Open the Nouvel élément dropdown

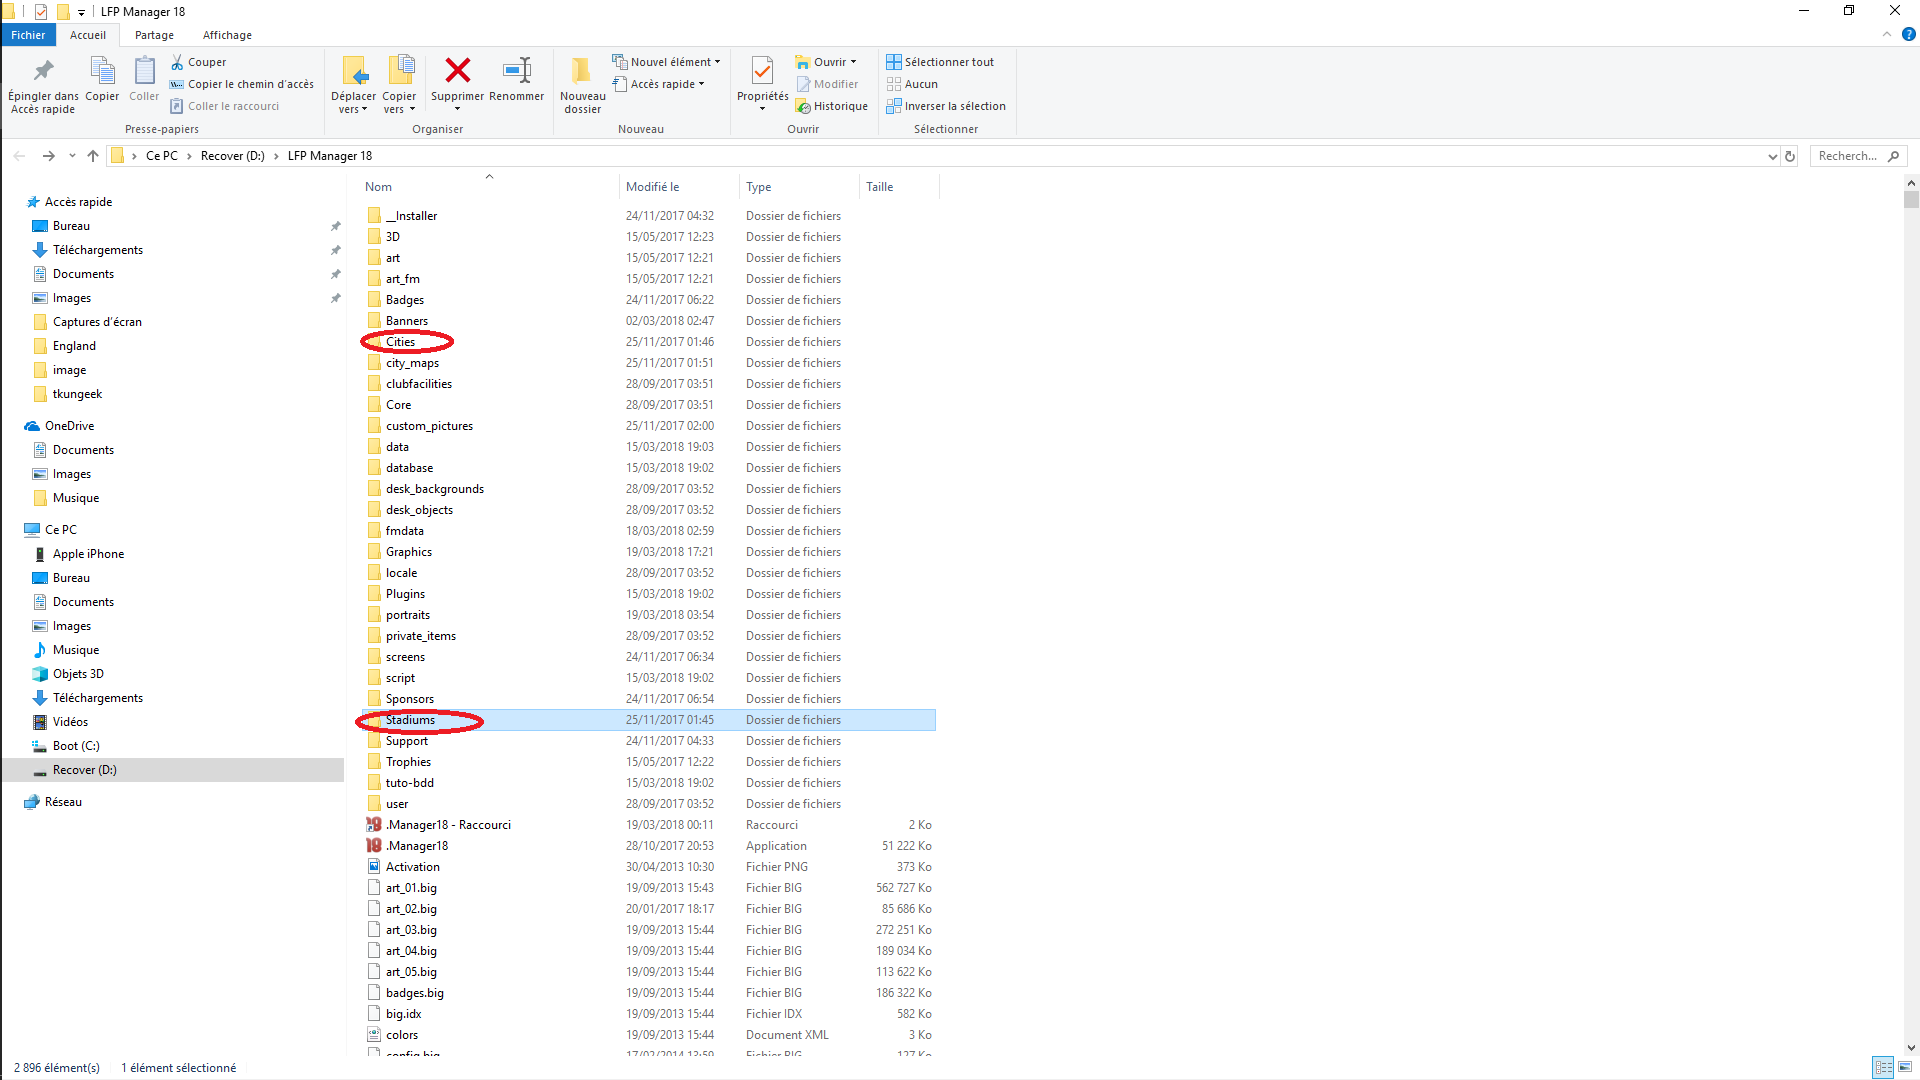click(666, 62)
